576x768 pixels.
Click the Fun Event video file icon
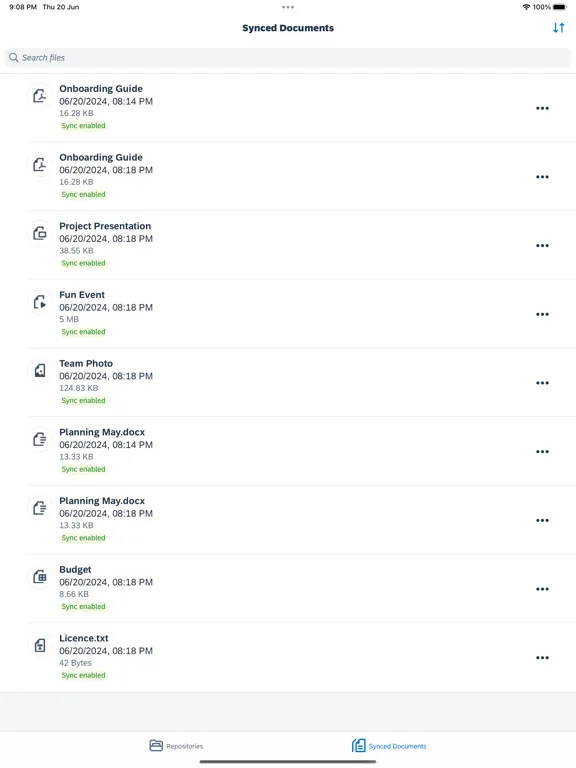40,302
